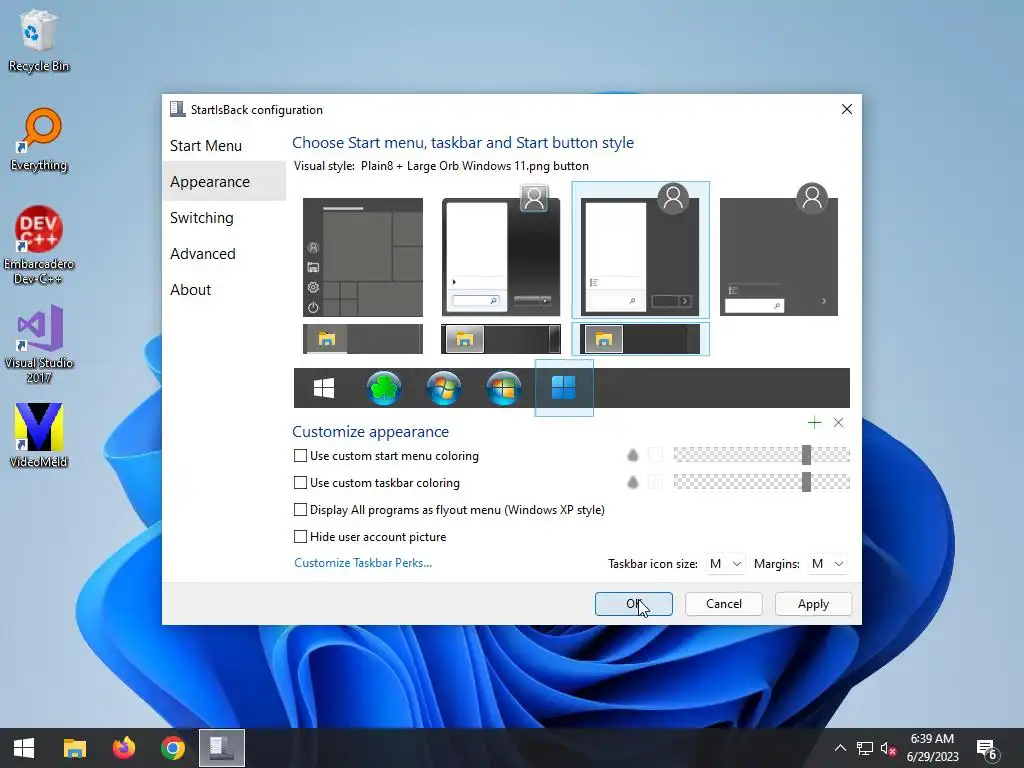Image resolution: width=1024 pixels, height=768 pixels.
Task: Launch the VideoMeld desktop shortcut
Action: coord(39,436)
